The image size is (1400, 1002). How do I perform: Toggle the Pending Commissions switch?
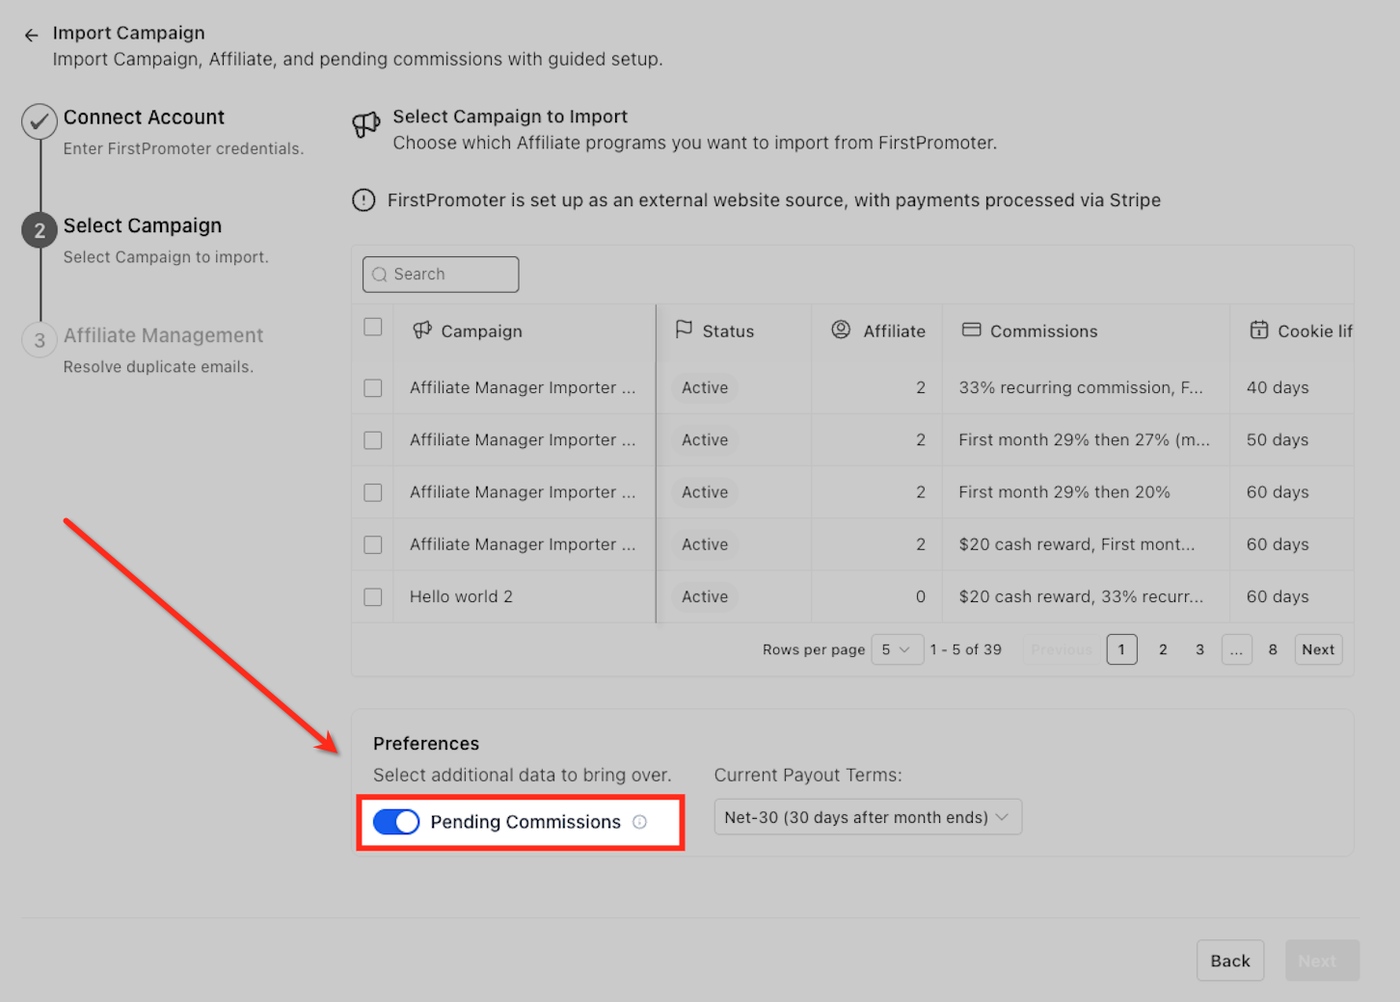(396, 822)
